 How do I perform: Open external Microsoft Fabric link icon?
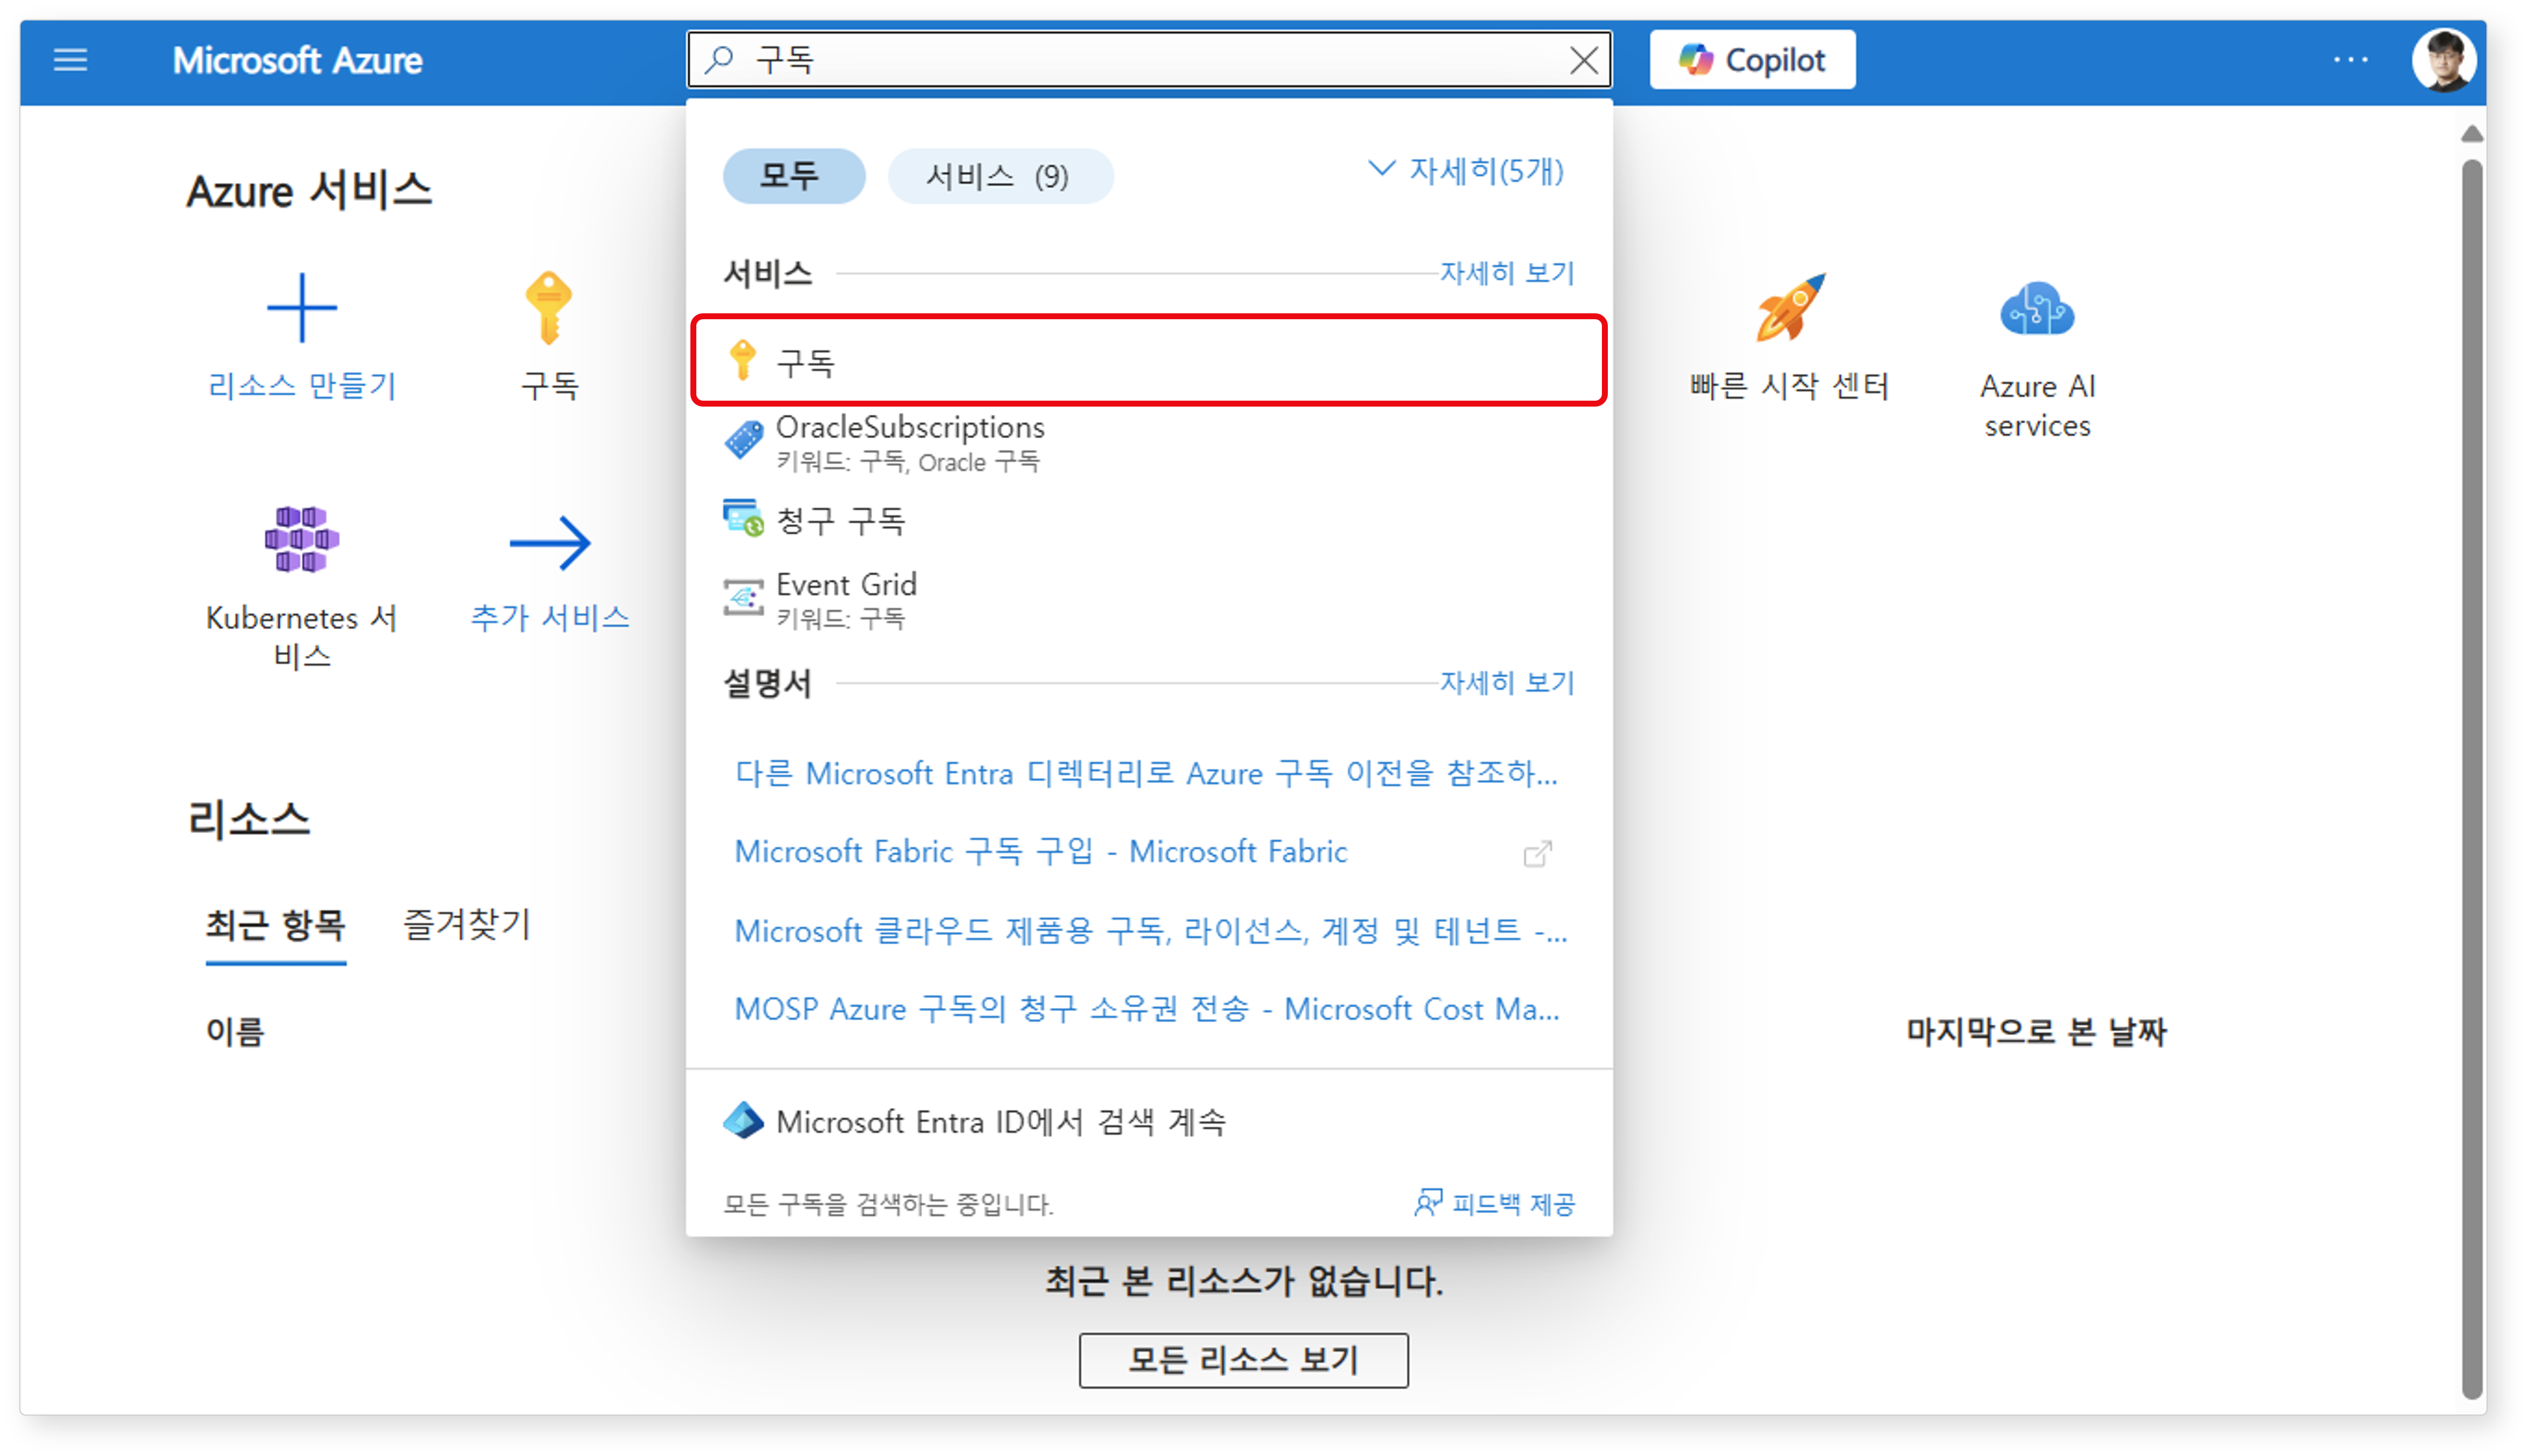click(x=1537, y=853)
